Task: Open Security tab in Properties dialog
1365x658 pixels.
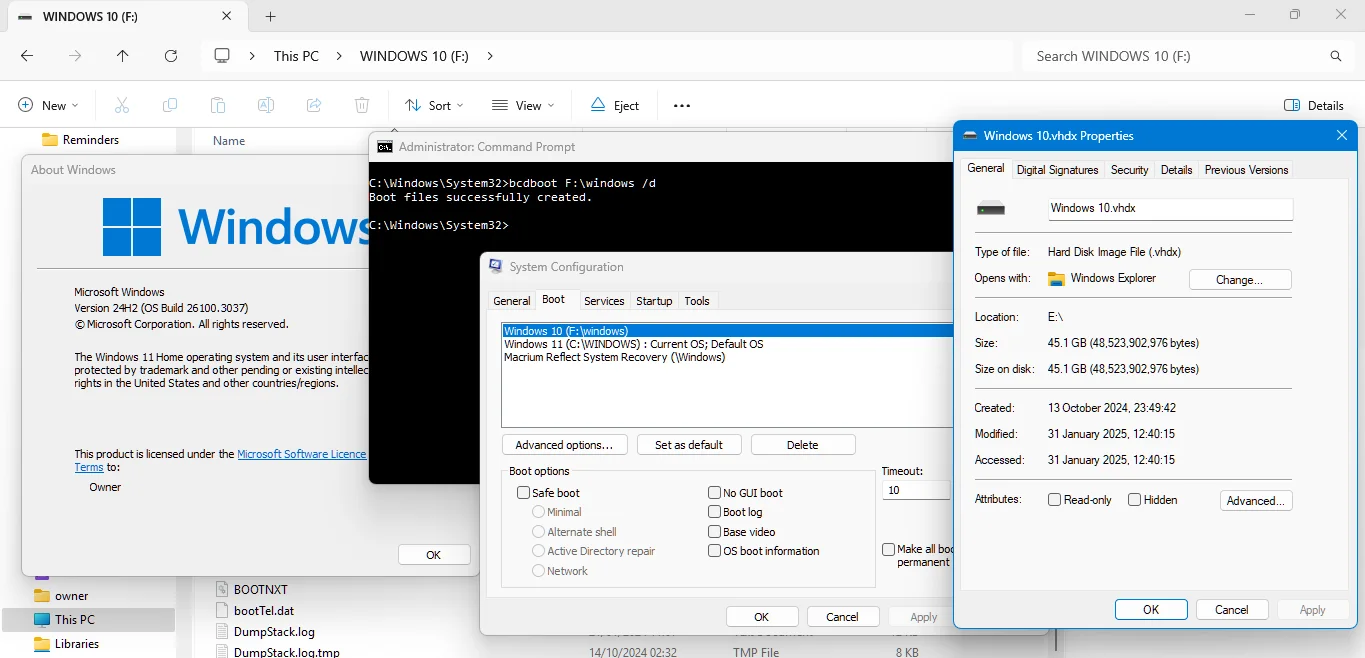Action: tap(1129, 170)
